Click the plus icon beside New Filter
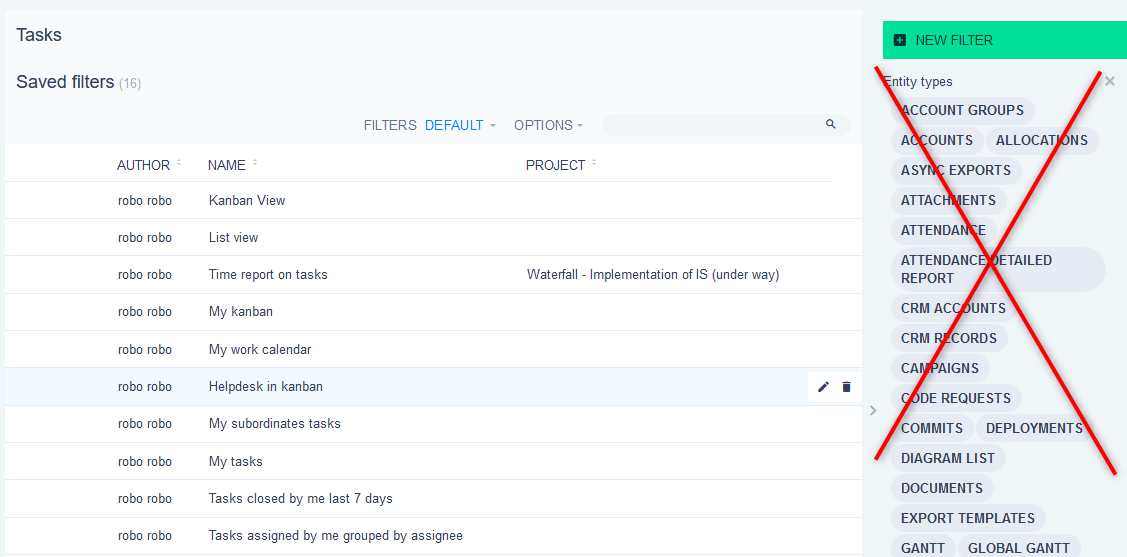Screen dimensions: 1127x557 click(x=900, y=41)
